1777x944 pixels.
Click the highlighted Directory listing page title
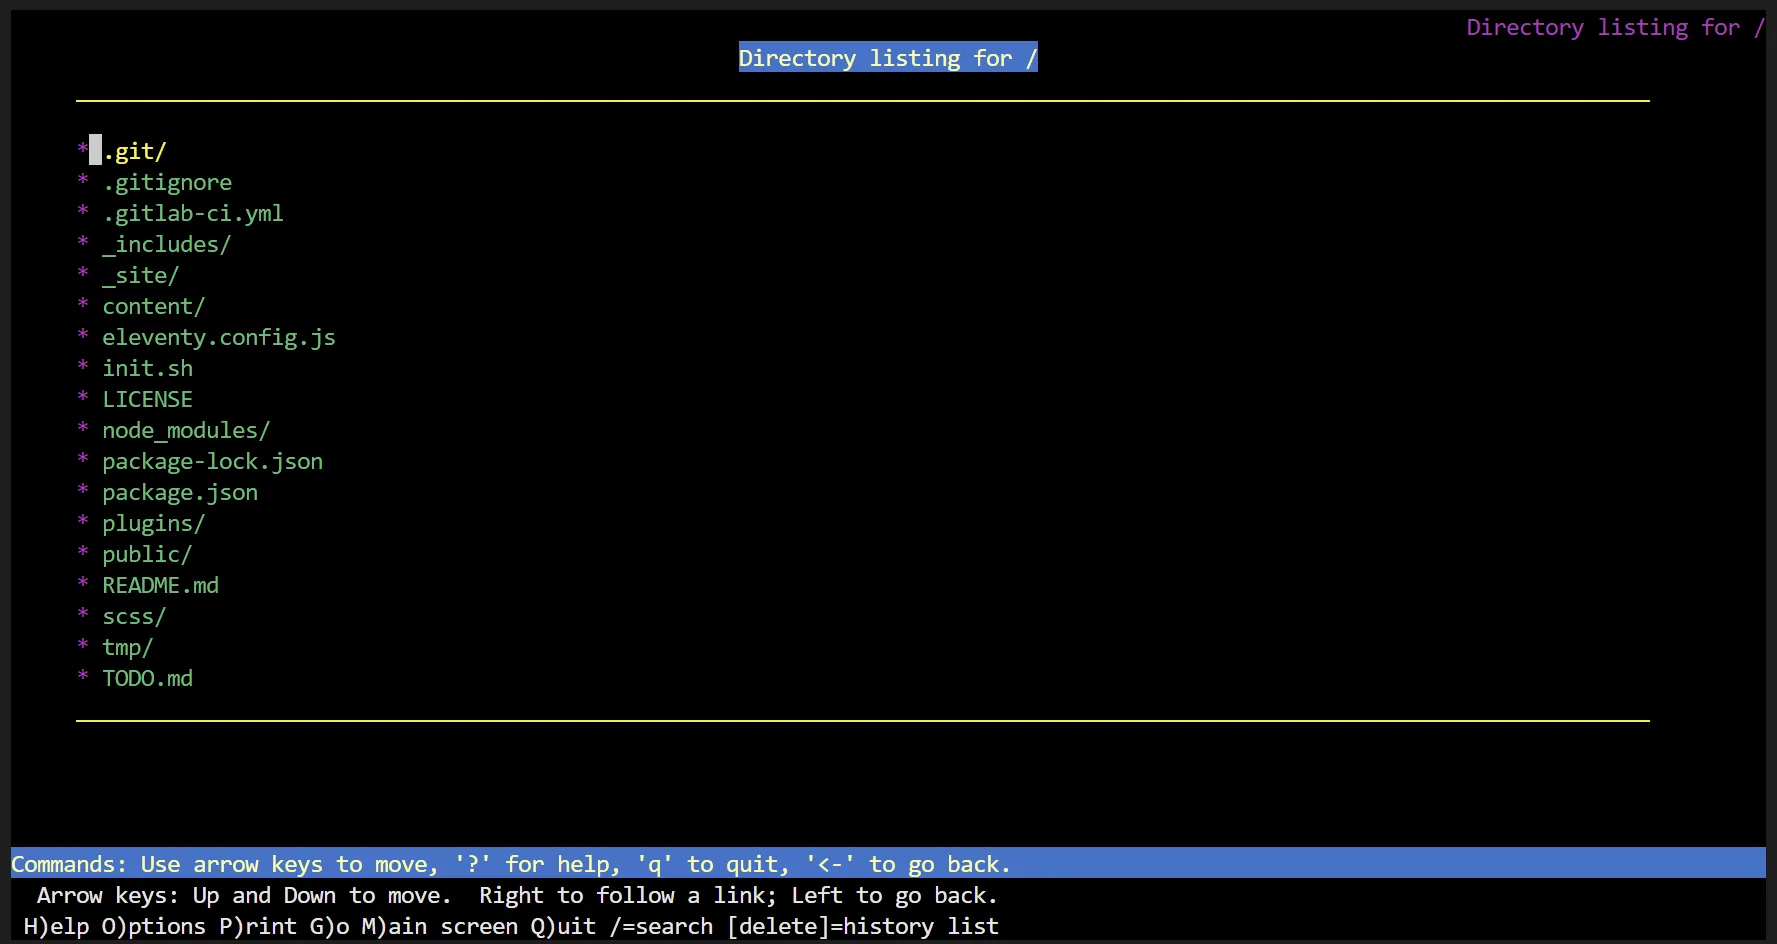[x=888, y=58]
